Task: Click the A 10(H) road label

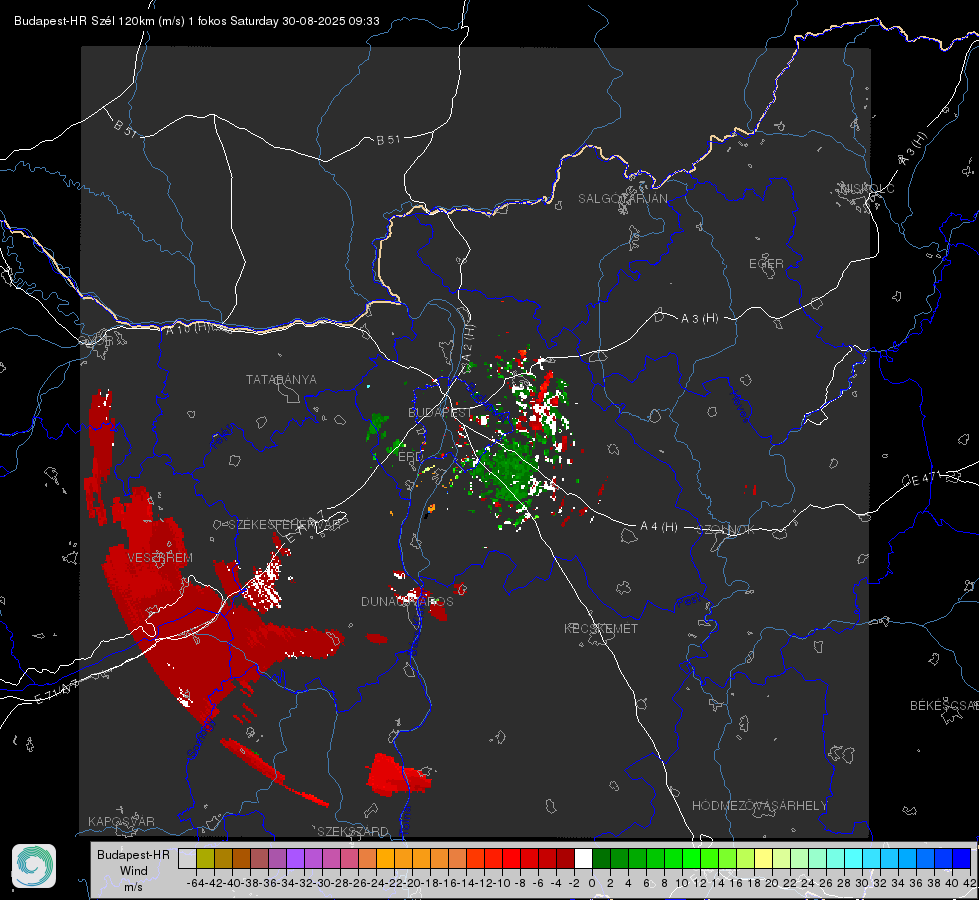Action: tap(187, 328)
